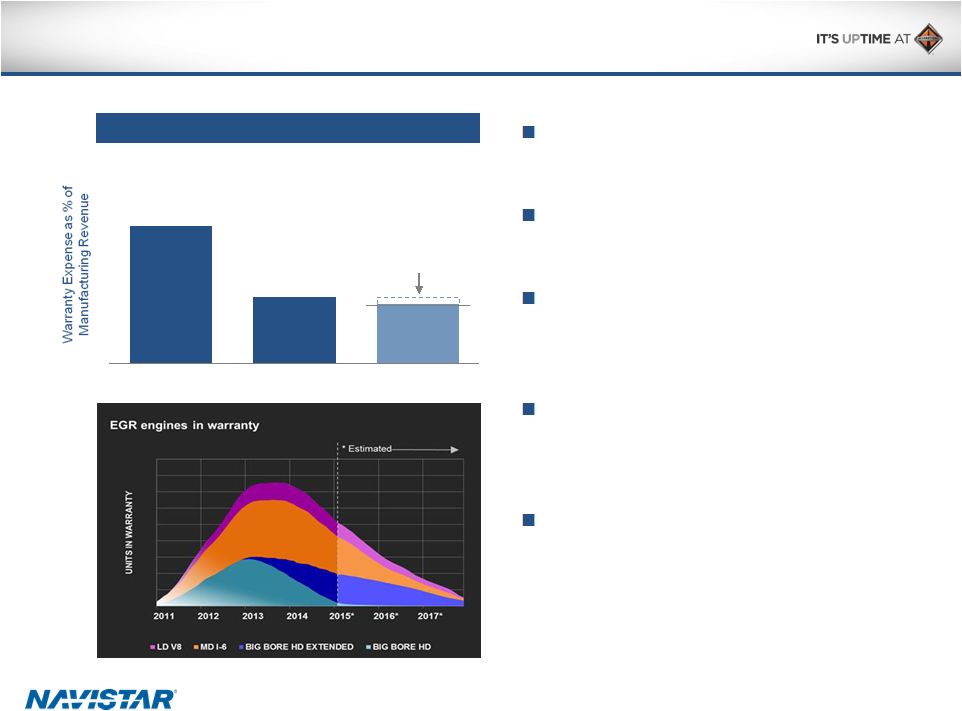The image size is (962, 711).
Task: Click the tallest dark blue bar
Action: coord(171,294)
